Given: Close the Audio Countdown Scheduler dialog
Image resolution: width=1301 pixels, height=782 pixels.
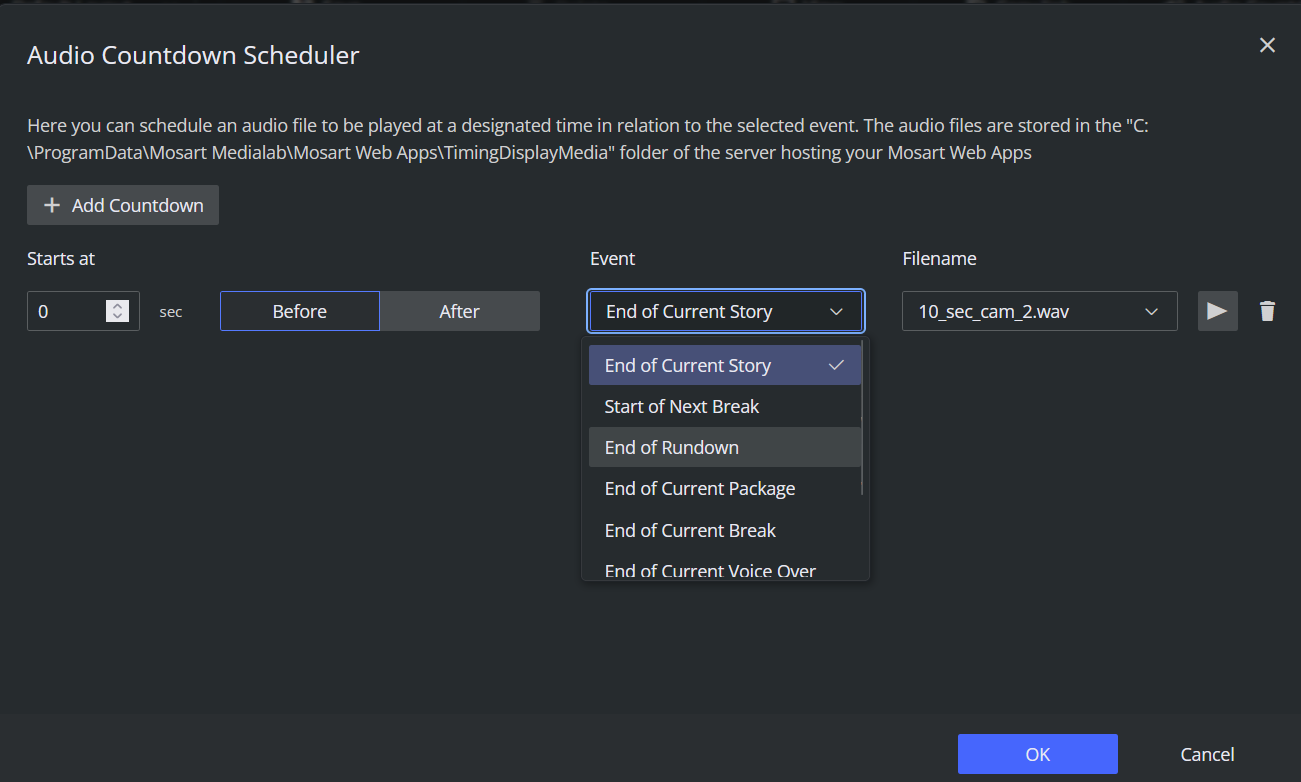Looking at the screenshot, I should click(x=1267, y=45).
